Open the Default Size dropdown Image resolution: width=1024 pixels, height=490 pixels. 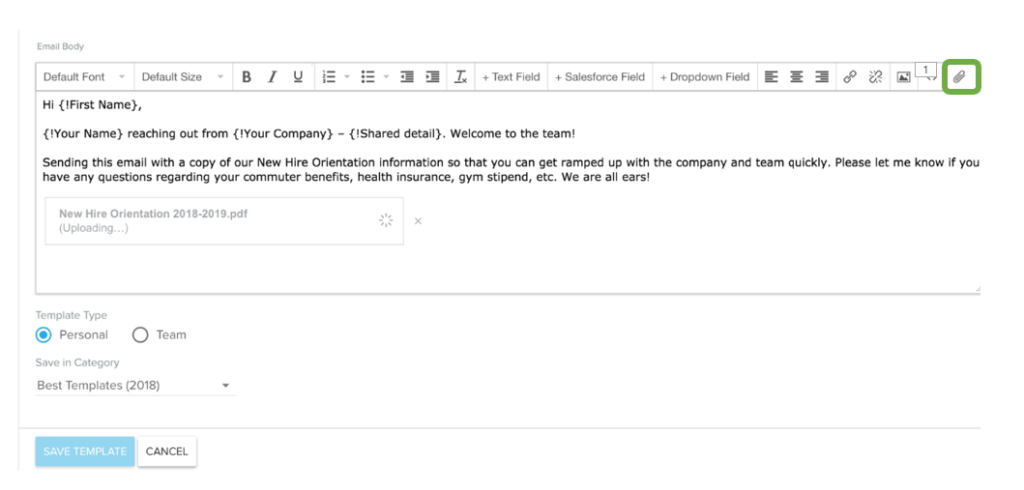[181, 77]
